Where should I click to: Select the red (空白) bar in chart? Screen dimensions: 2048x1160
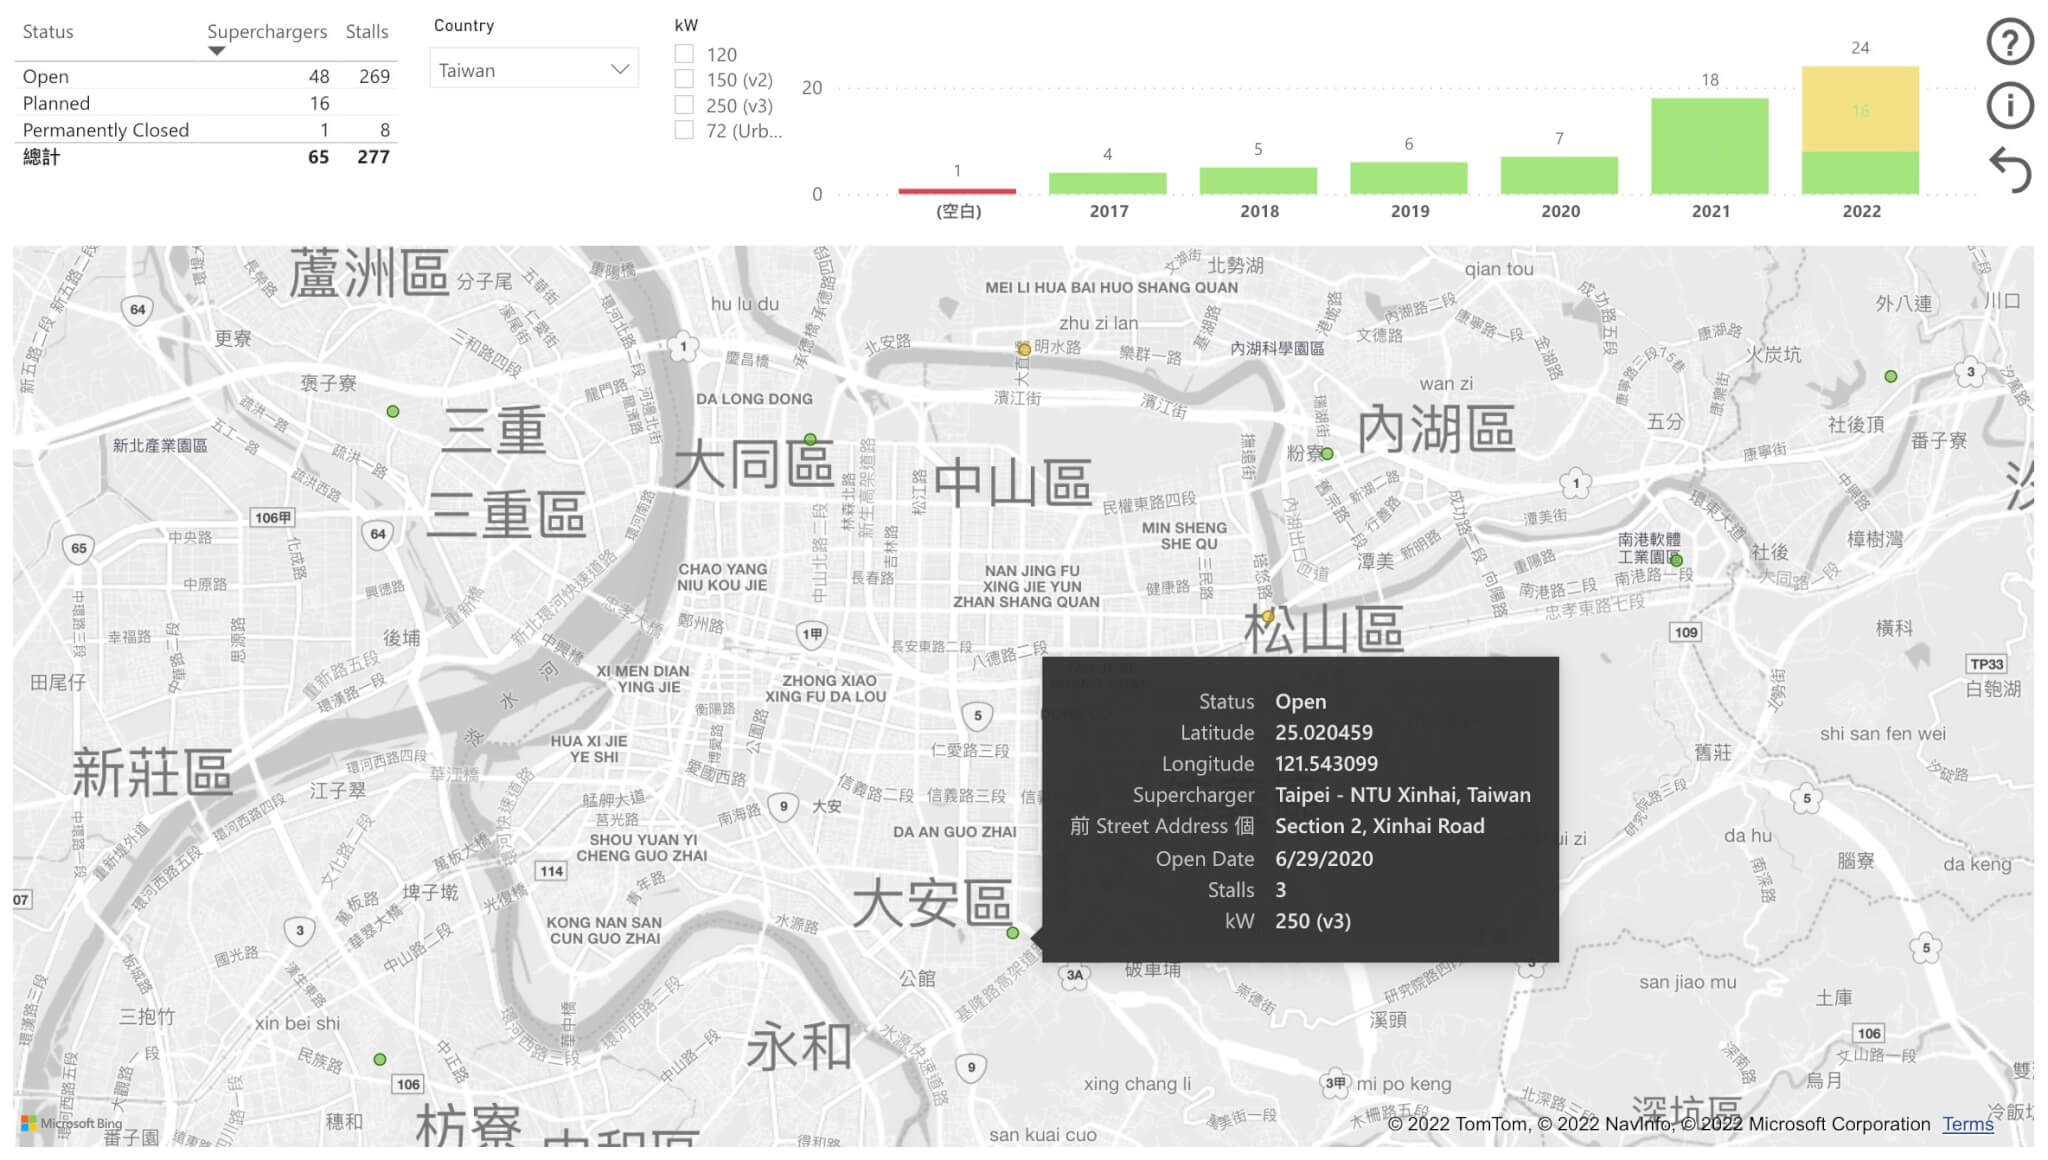pos(957,190)
